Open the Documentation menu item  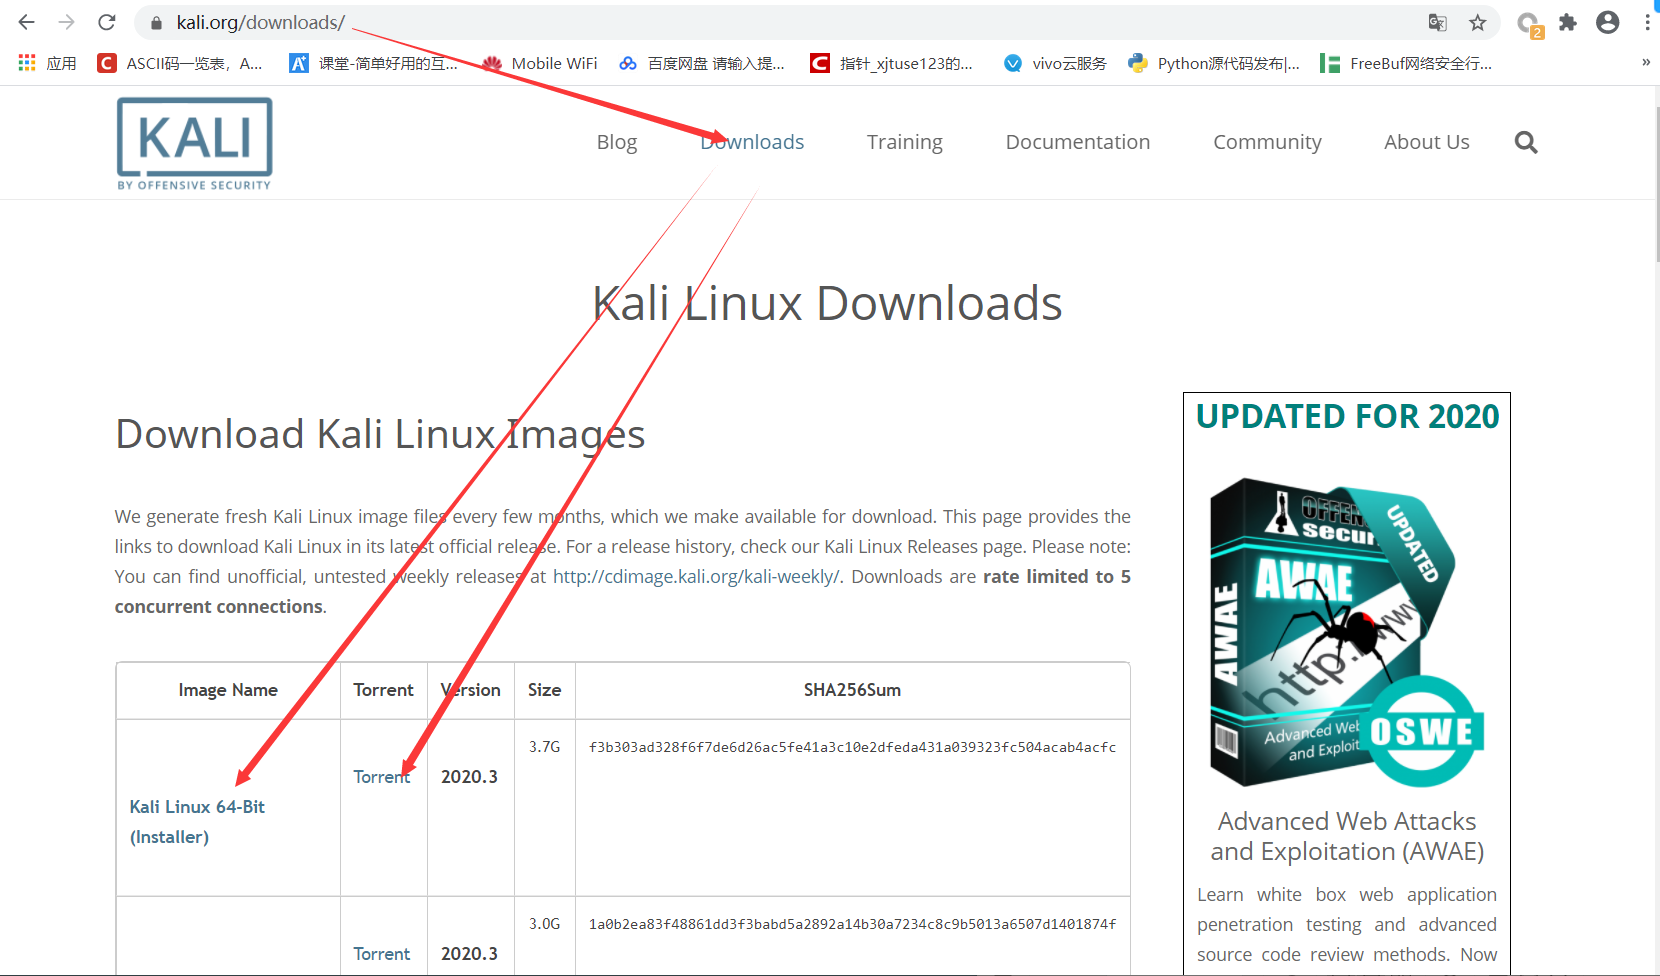tap(1078, 142)
